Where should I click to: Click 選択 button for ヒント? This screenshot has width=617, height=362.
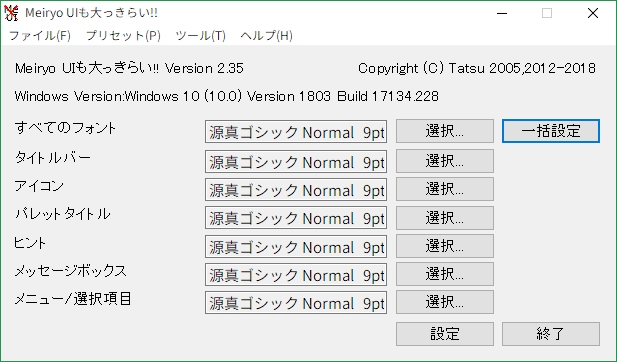pyautogui.click(x=445, y=246)
